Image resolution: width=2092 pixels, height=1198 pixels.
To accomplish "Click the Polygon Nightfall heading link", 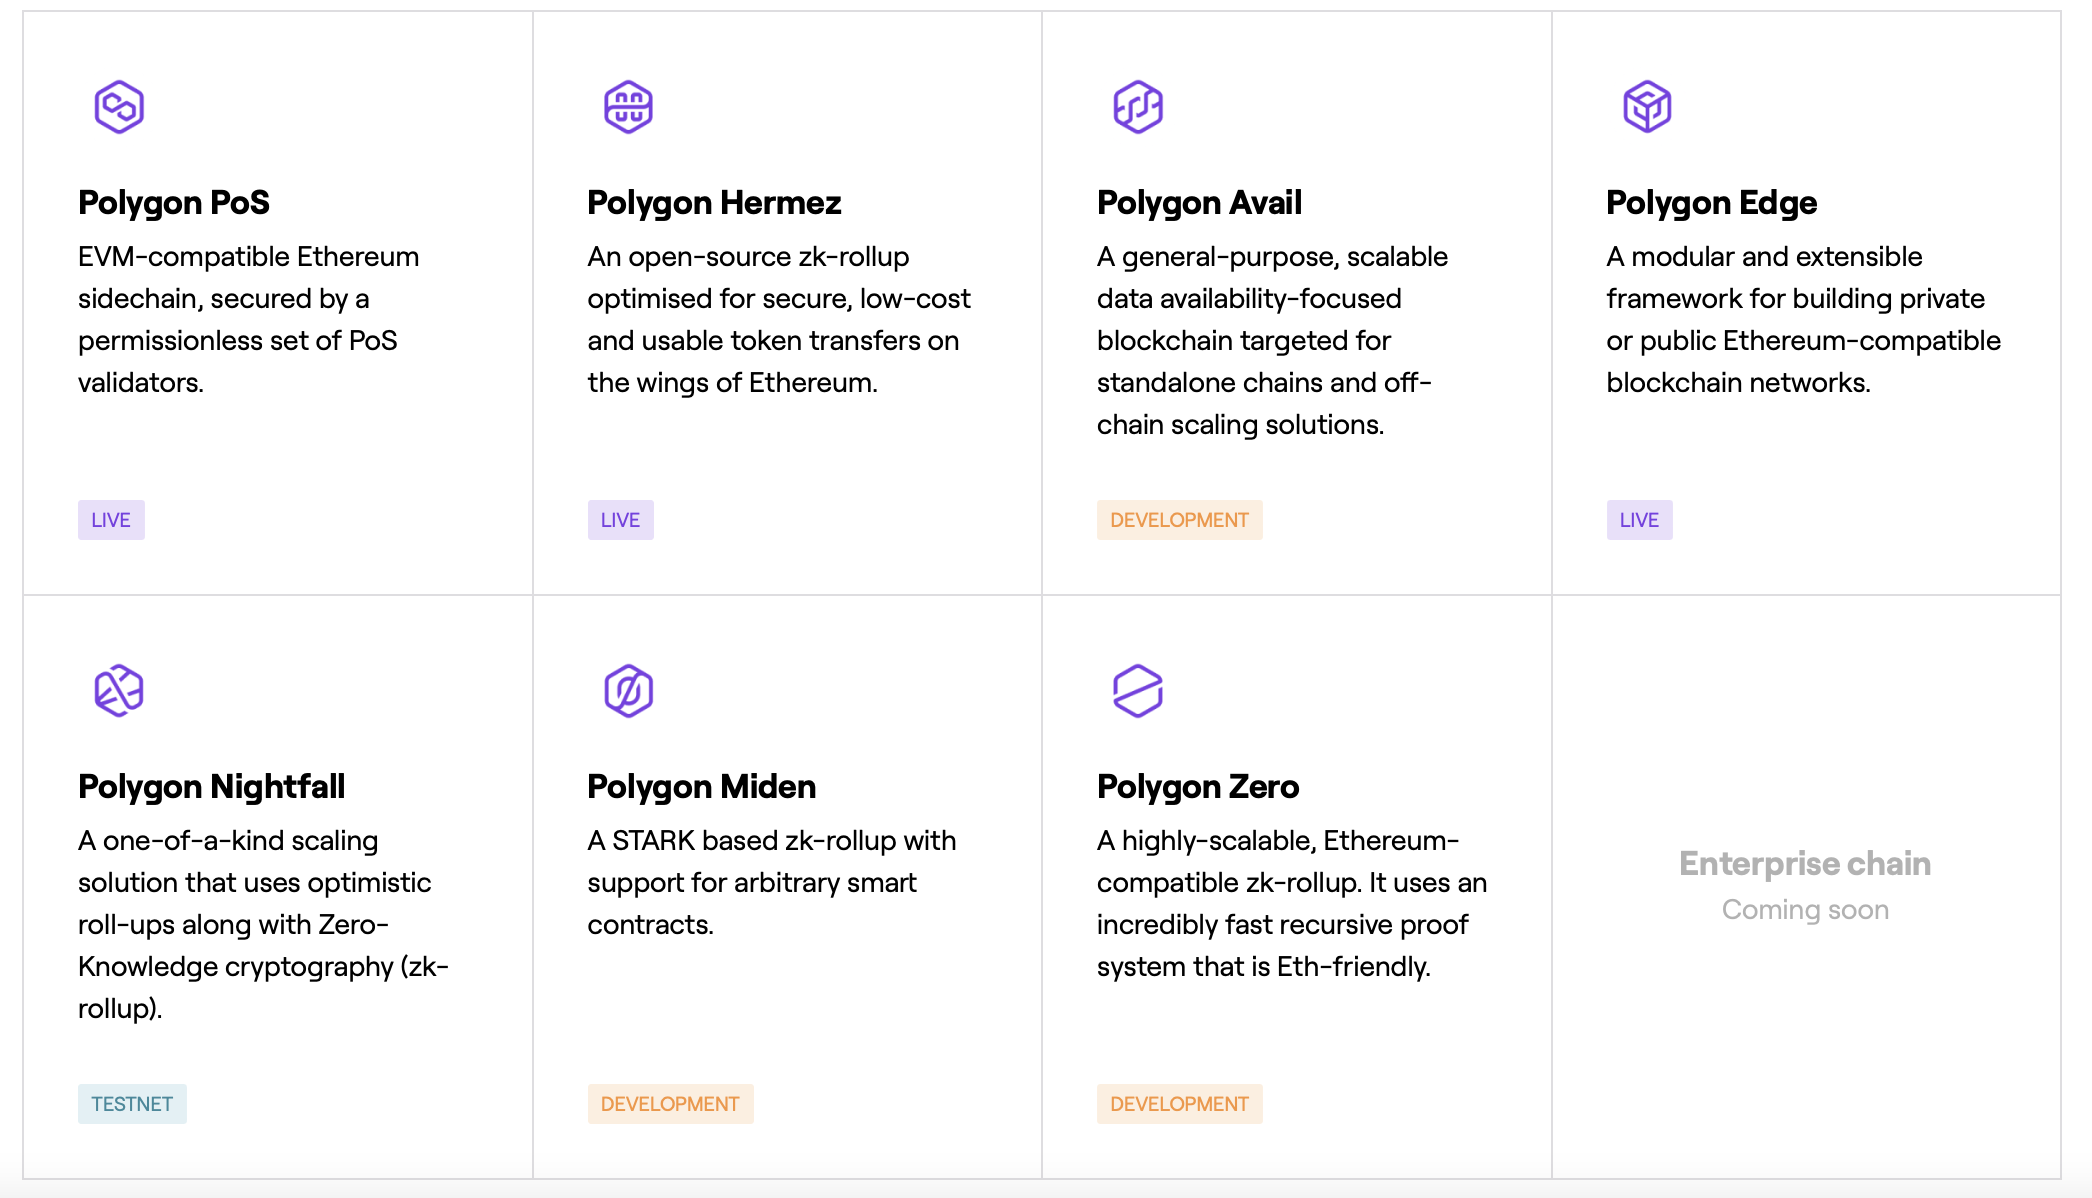I will 211,787.
